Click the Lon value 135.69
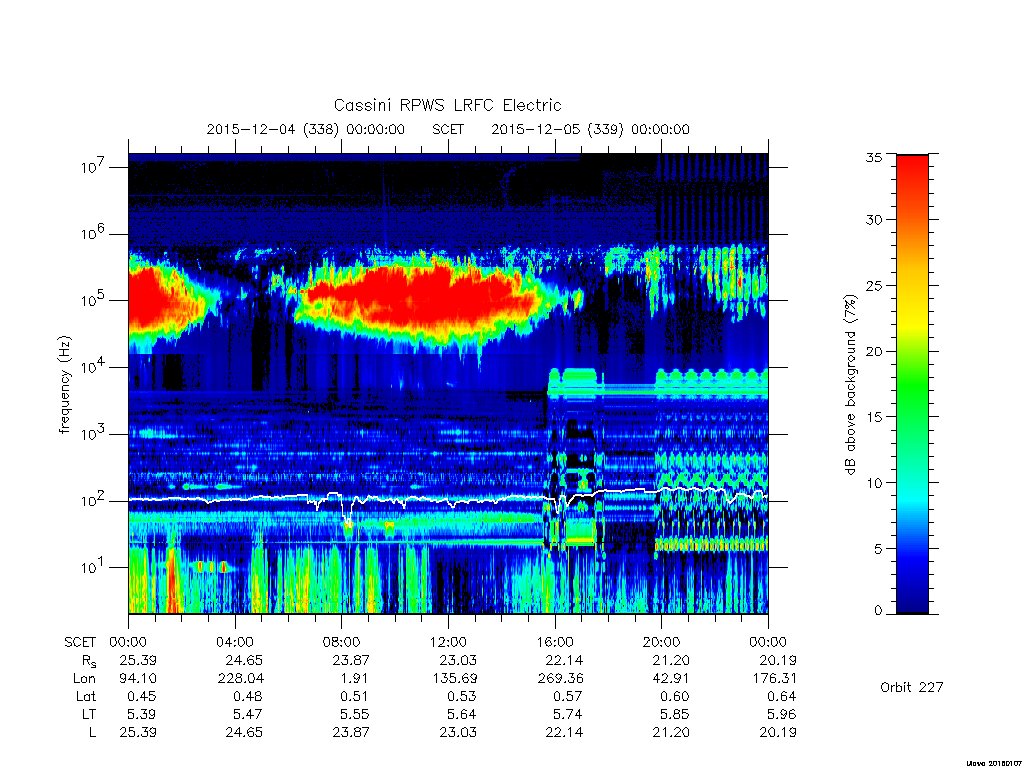The width and height of the screenshot is (1024, 768). [x=454, y=678]
